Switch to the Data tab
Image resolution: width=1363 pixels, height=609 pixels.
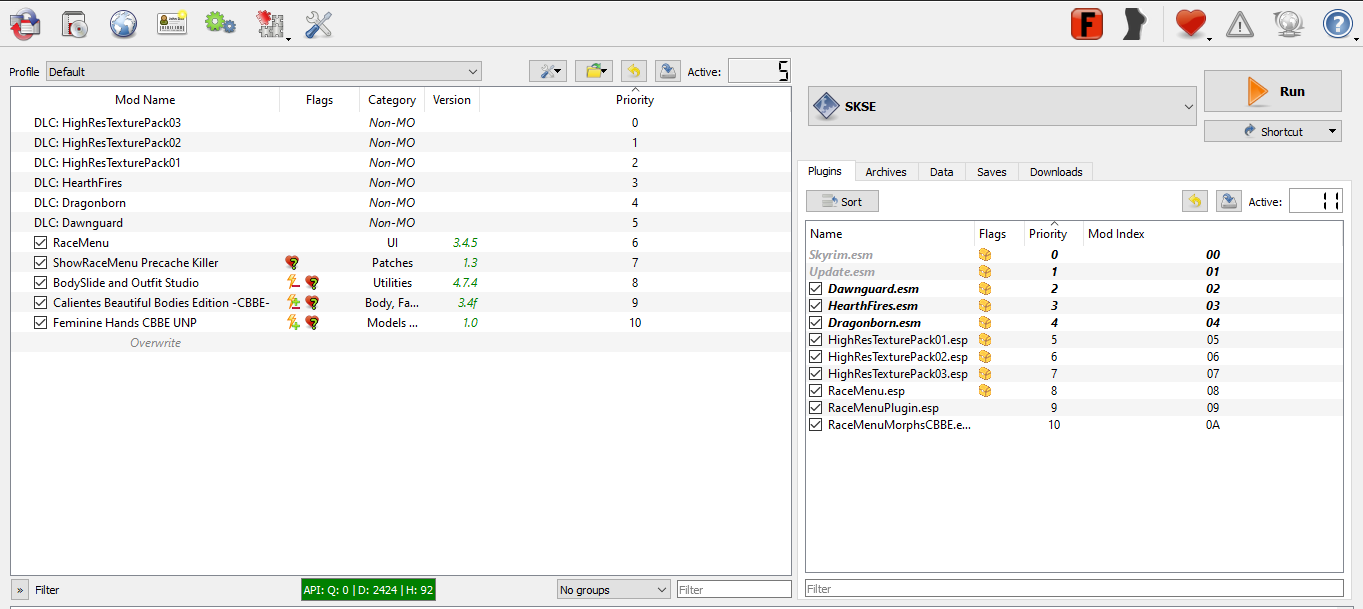(x=941, y=172)
